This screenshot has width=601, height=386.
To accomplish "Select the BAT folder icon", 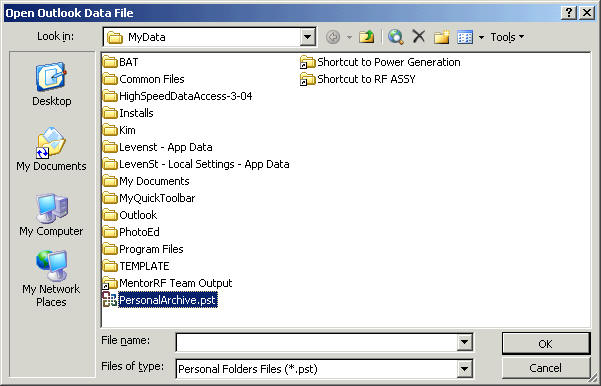I will coord(110,62).
